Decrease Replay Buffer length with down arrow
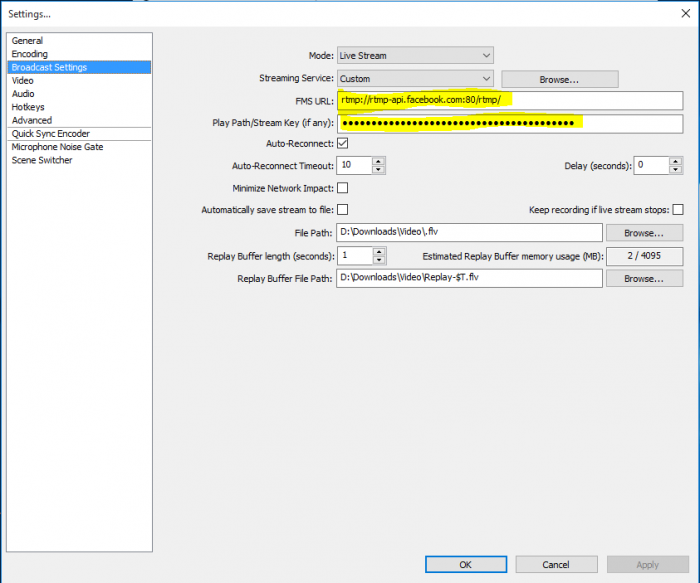The height and width of the screenshot is (583, 700). click(379, 260)
